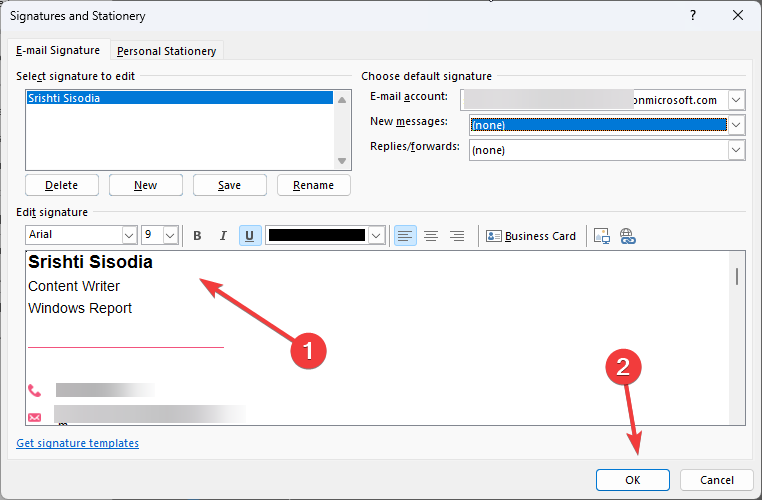Align signature text right
The width and height of the screenshot is (762, 500).
click(x=457, y=236)
